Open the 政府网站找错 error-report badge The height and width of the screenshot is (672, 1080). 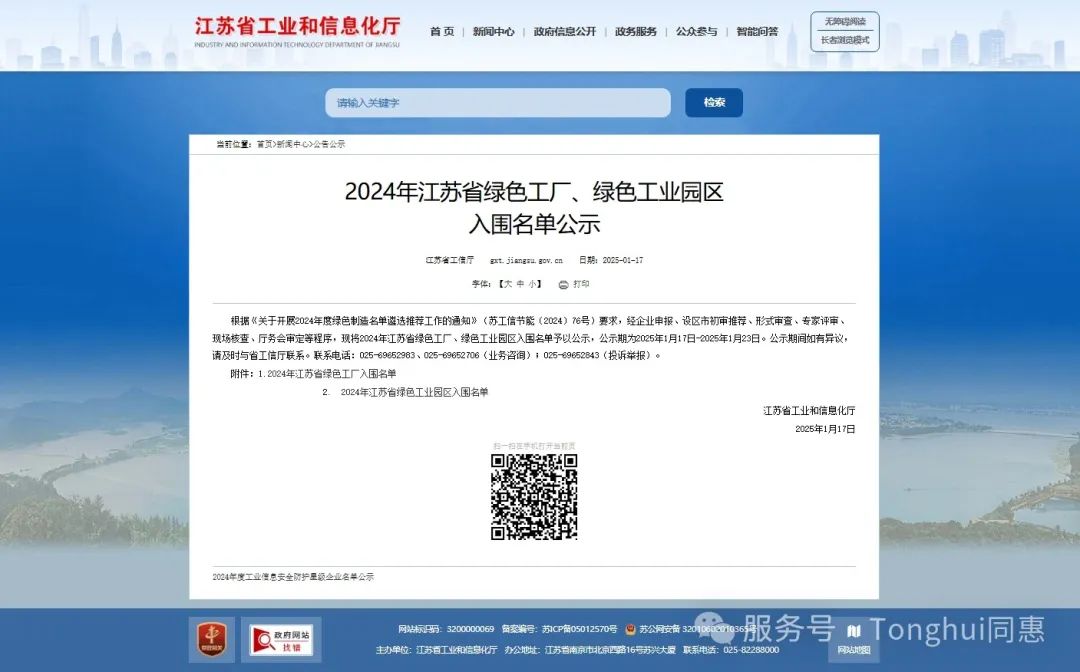pyautogui.click(x=281, y=639)
